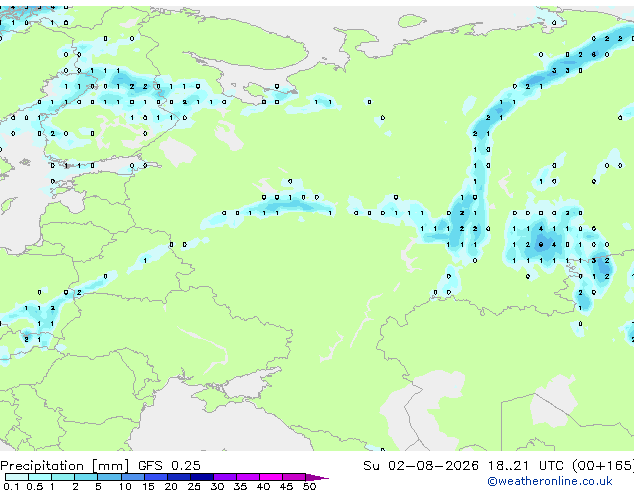Pick the 15–20 mm legend color swatch
The width and height of the screenshot is (634, 490).
pyautogui.click(x=155, y=477)
